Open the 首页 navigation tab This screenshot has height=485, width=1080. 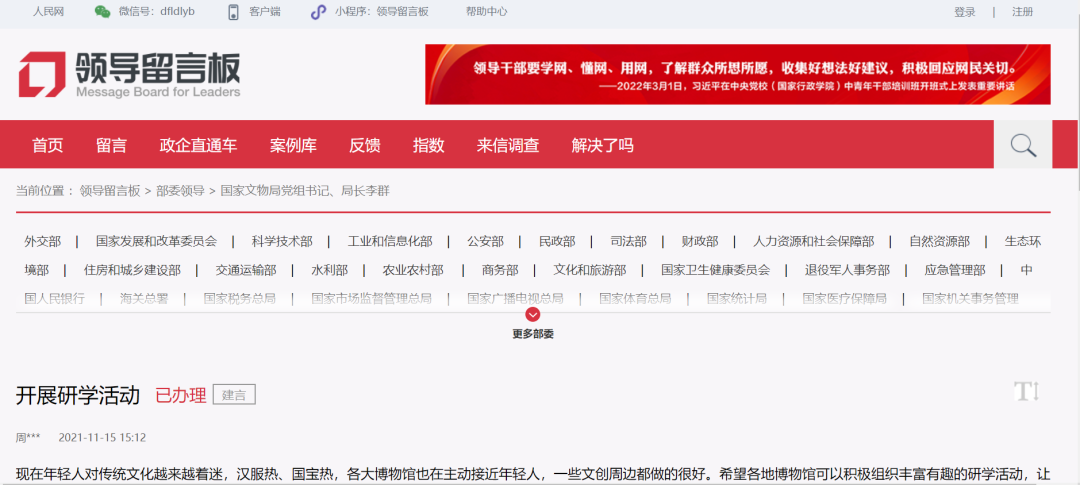click(x=47, y=145)
